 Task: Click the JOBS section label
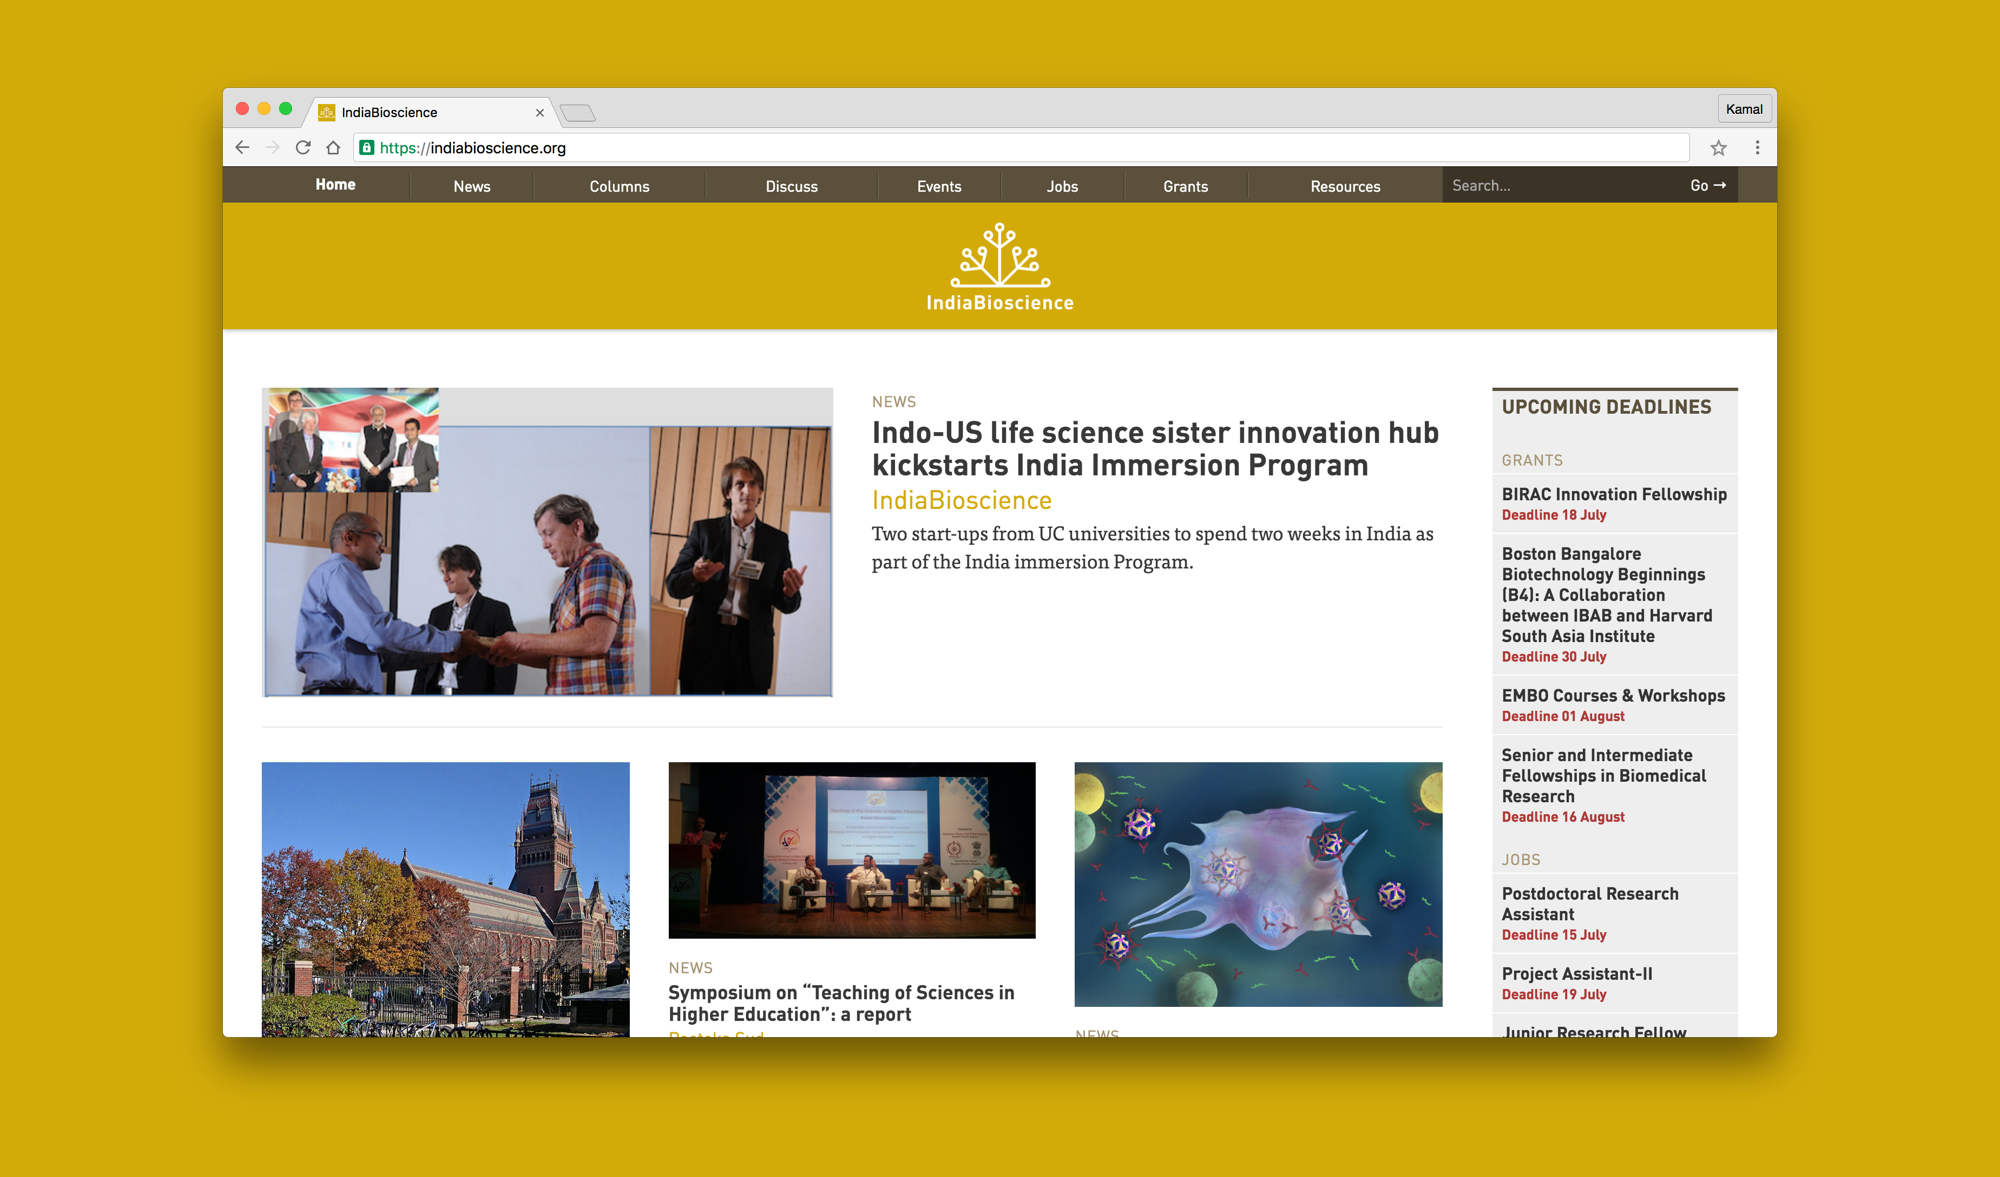tap(1521, 860)
